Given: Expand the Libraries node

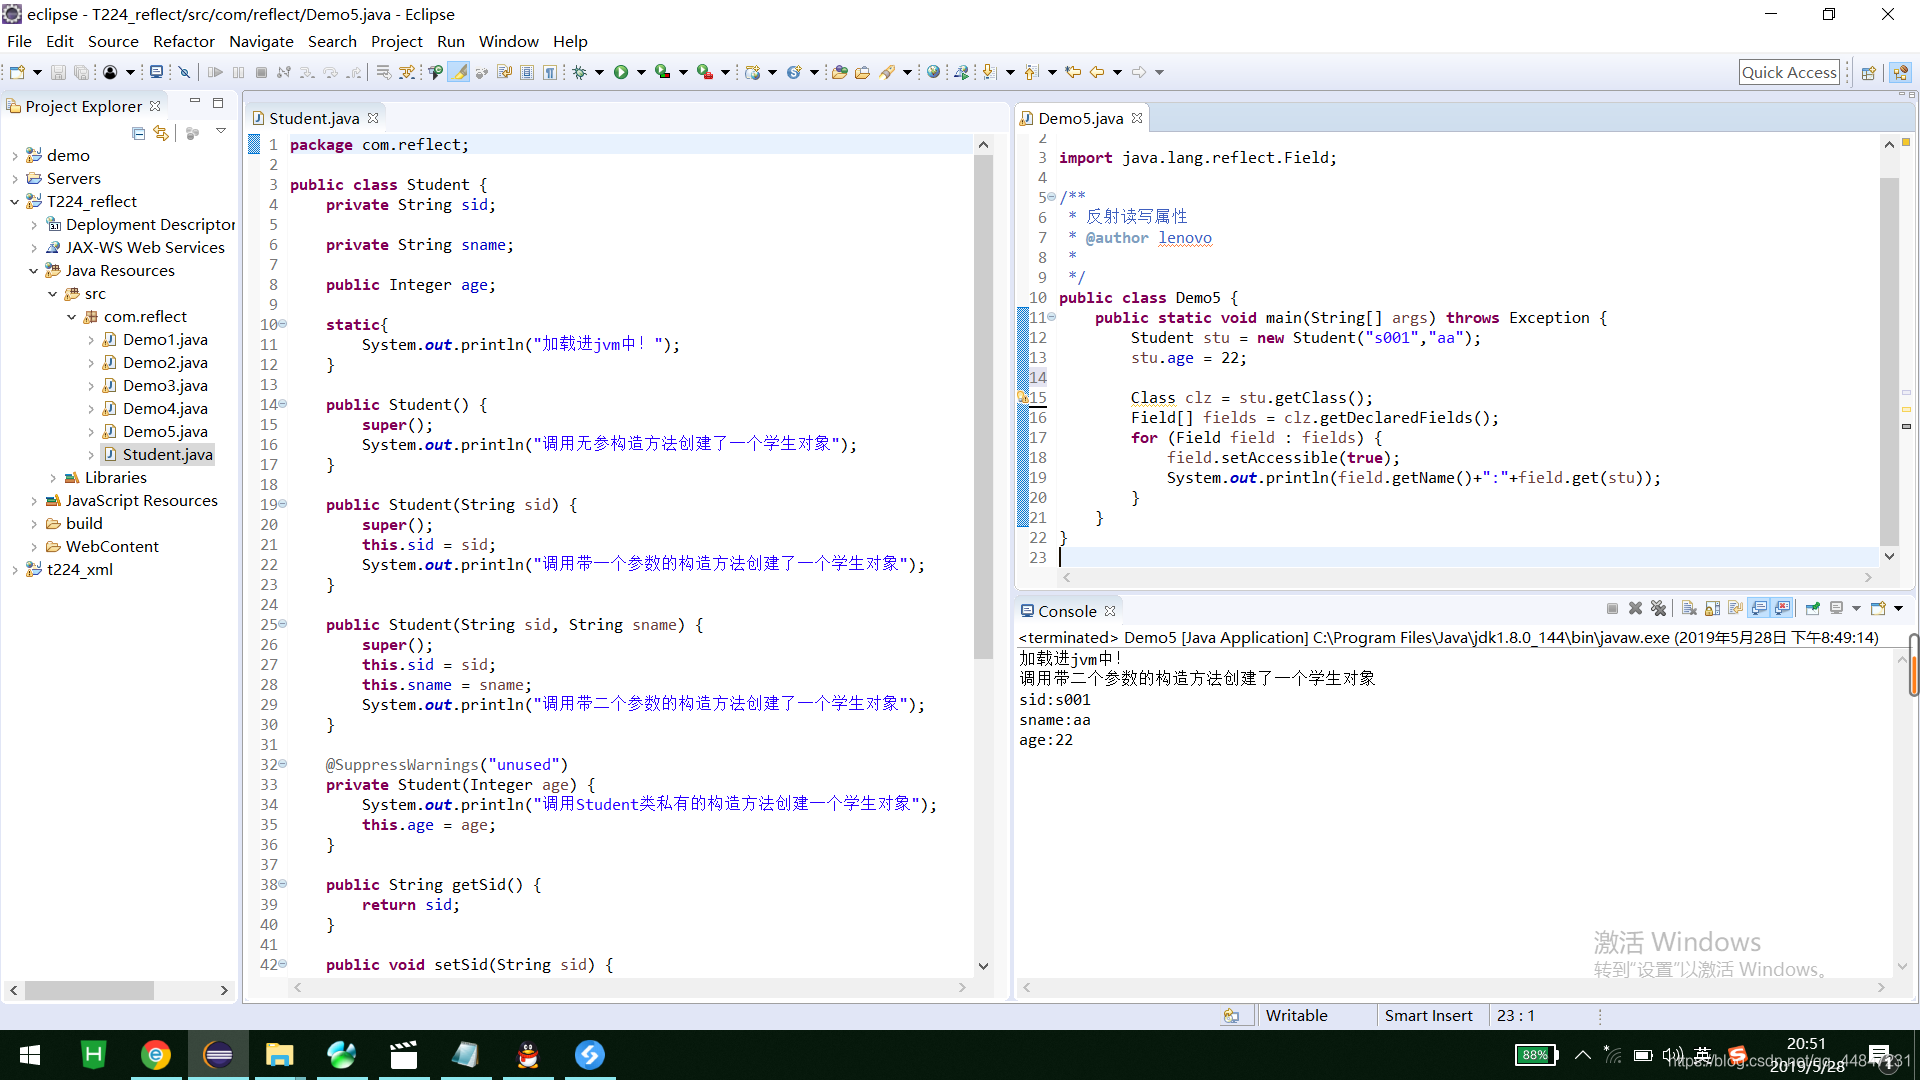Looking at the screenshot, I should pyautogui.click(x=52, y=477).
